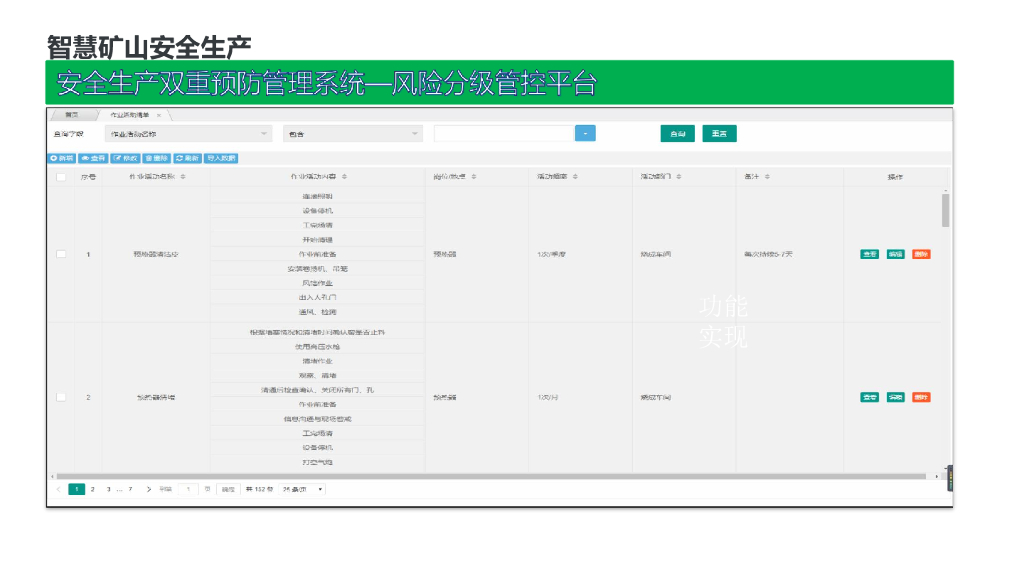Go to previous page with the pagination arrow

(x=58, y=489)
